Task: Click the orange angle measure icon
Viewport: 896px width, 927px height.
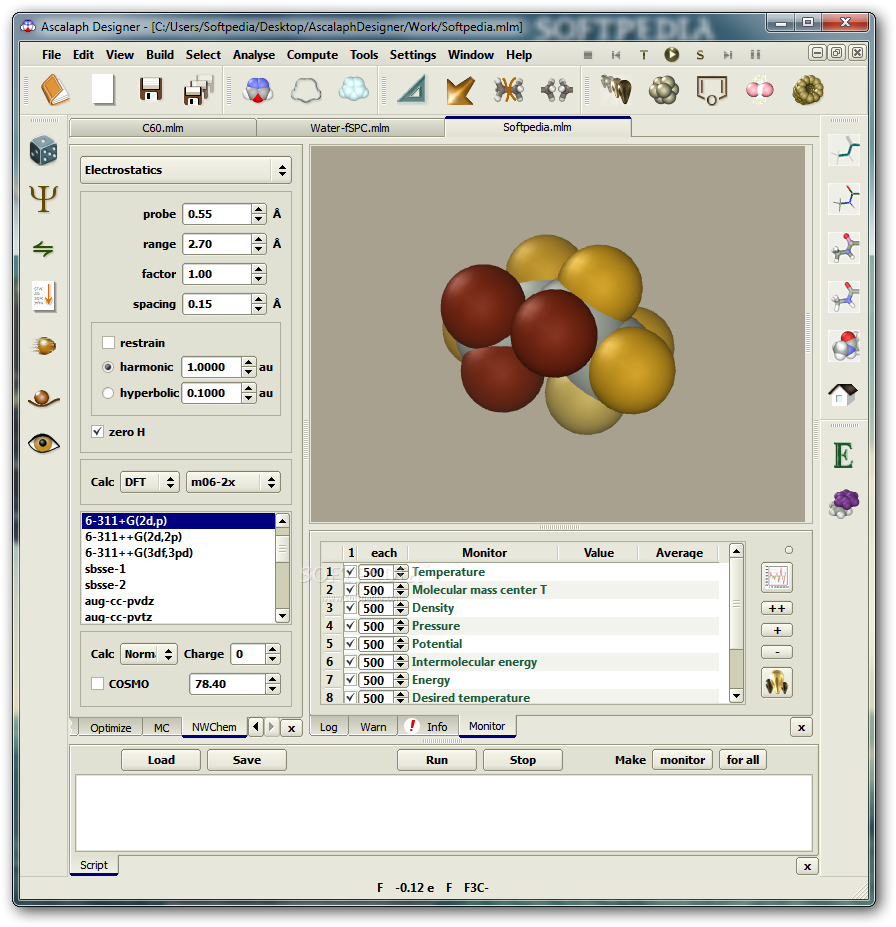Action: pos(460,90)
